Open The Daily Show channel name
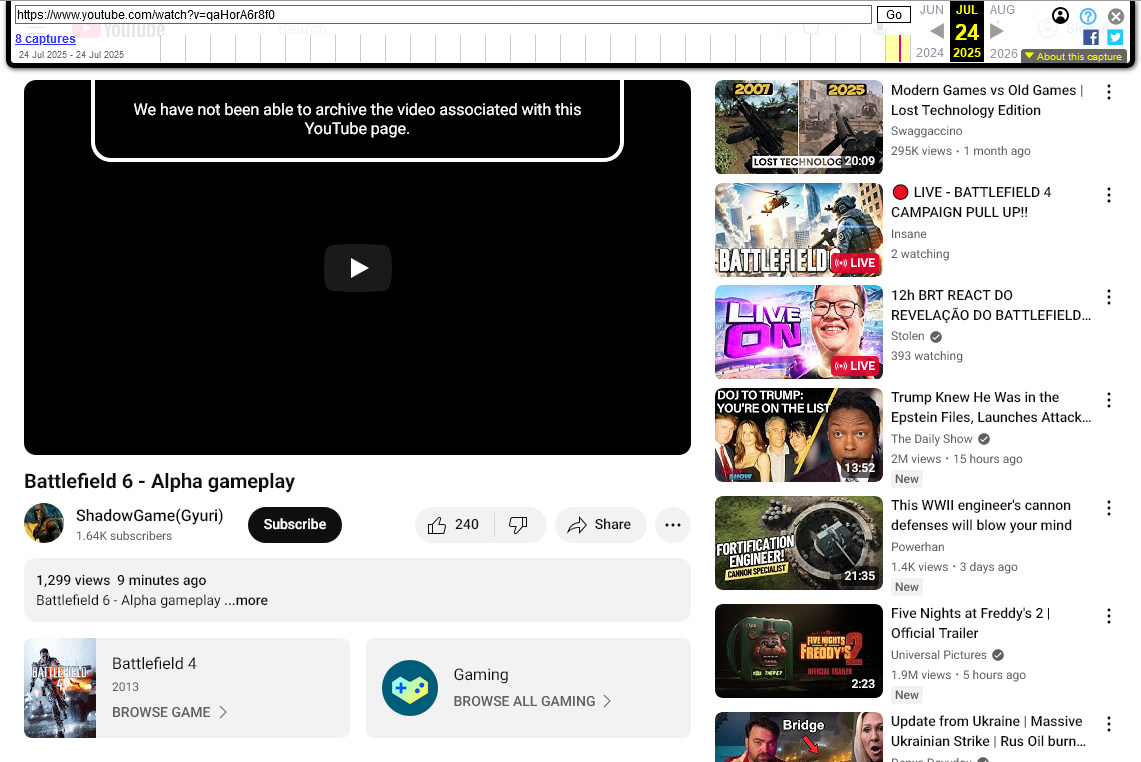The height and width of the screenshot is (762, 1141). [x=931, y=439]
